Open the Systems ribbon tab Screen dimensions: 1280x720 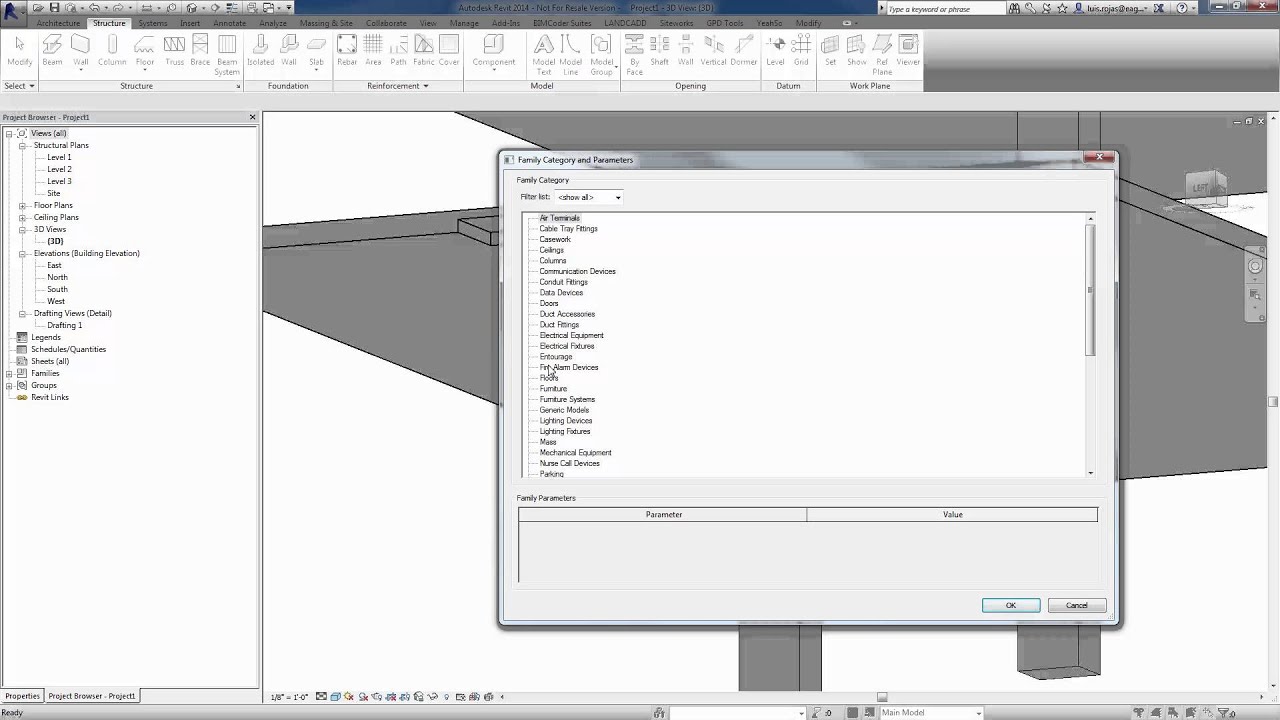153,23
